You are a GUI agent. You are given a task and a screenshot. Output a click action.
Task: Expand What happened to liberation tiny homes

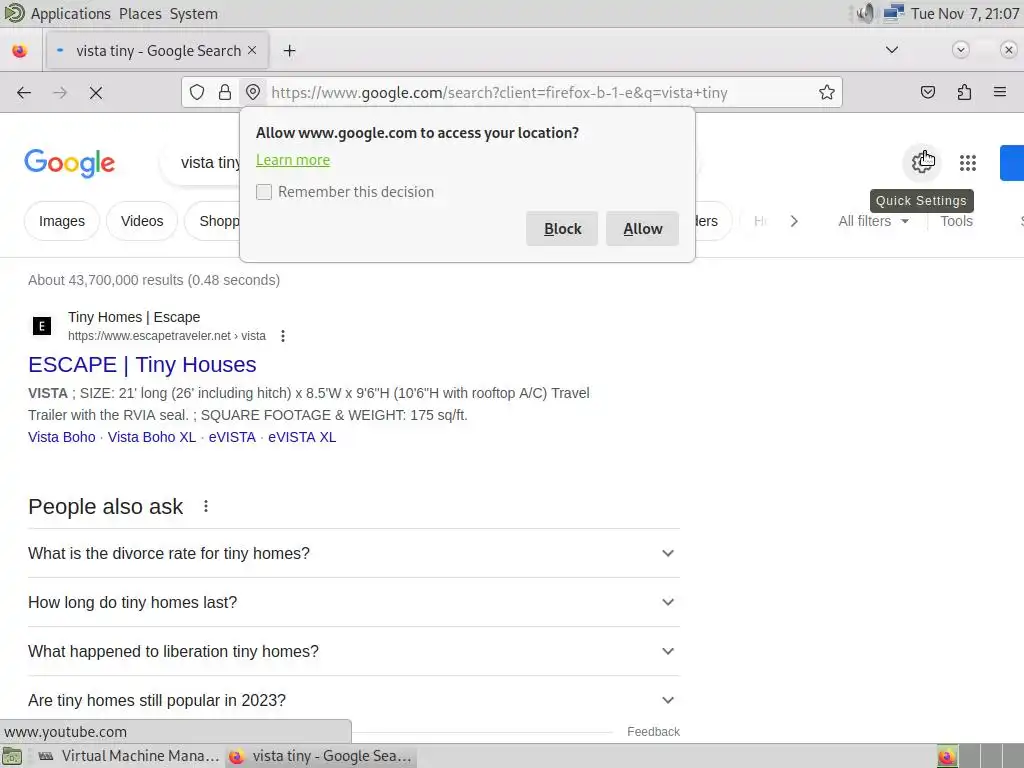(x=353, y=651)
